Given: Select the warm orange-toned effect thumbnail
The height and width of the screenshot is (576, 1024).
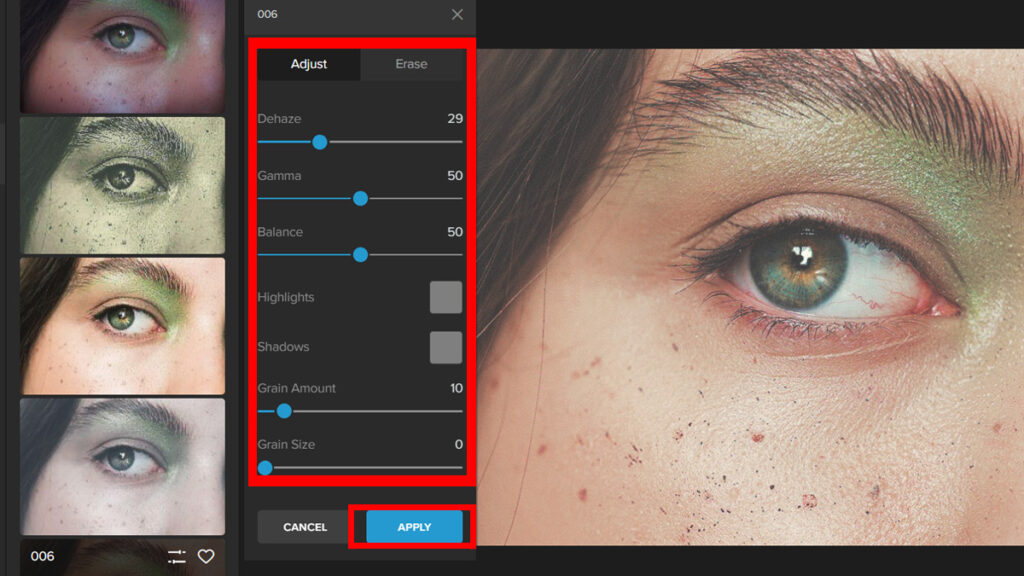Looking at the screenshot, I should (x=122, y=326).
